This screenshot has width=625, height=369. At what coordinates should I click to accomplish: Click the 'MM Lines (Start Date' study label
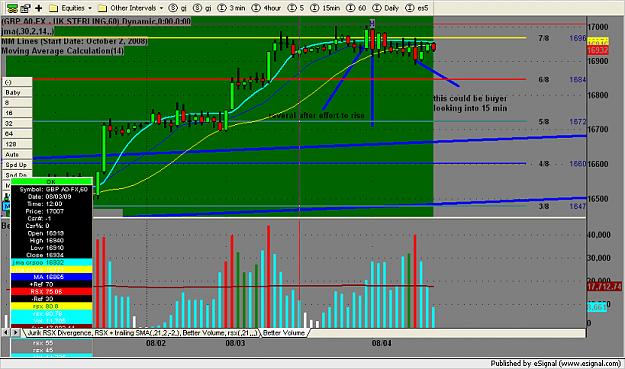(x=75, y=41)
